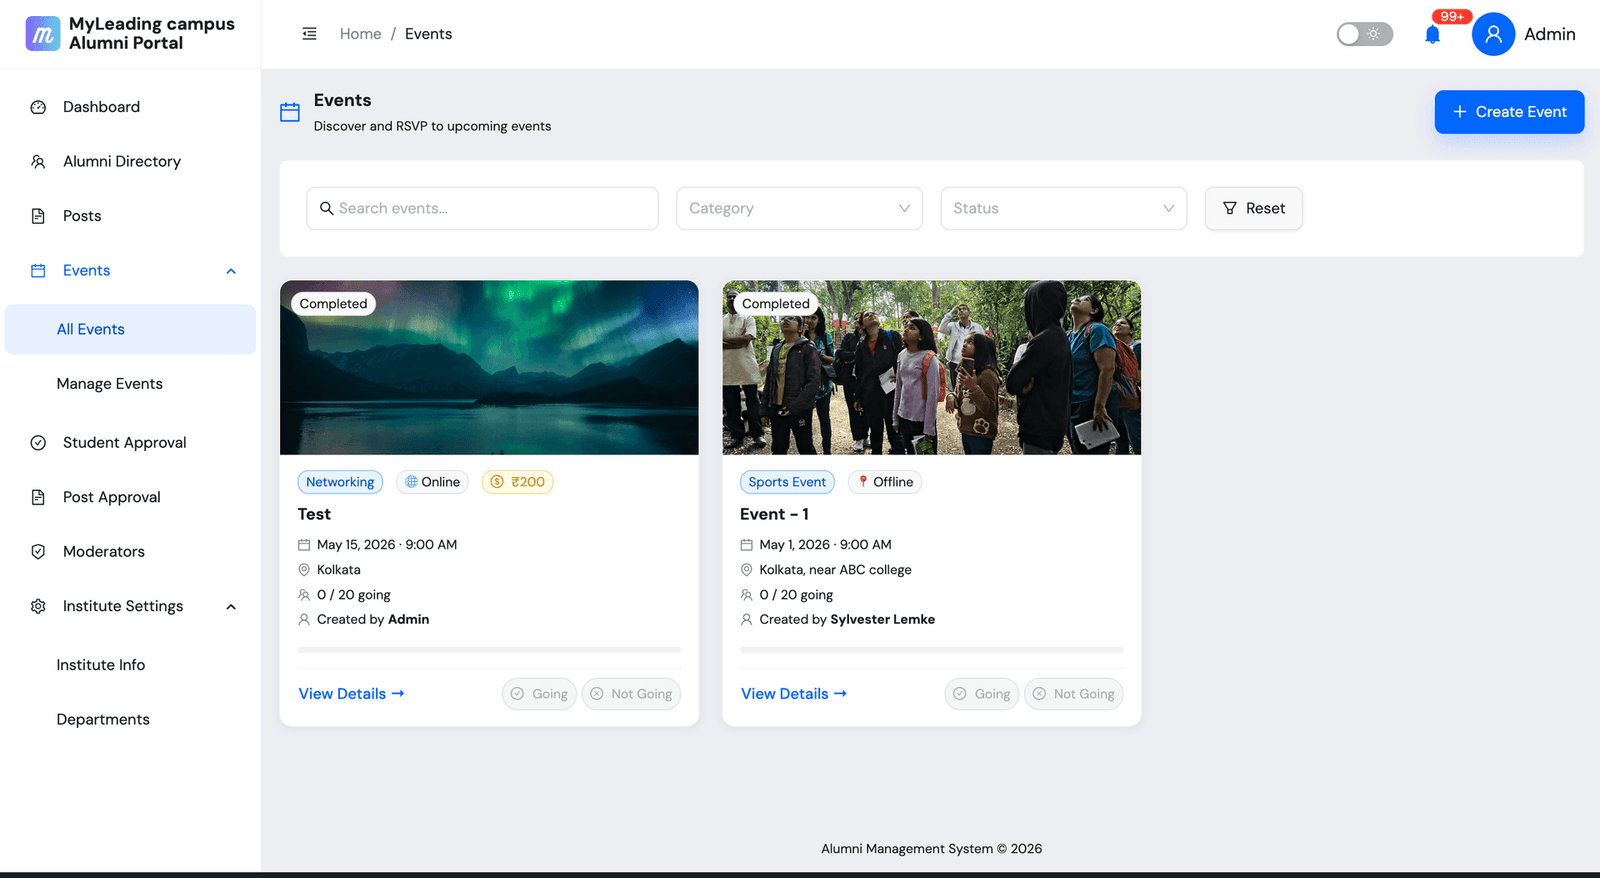1600x878 pixels.
Task: Collapse the Institute Settings chevron
Action: point(231,607)
